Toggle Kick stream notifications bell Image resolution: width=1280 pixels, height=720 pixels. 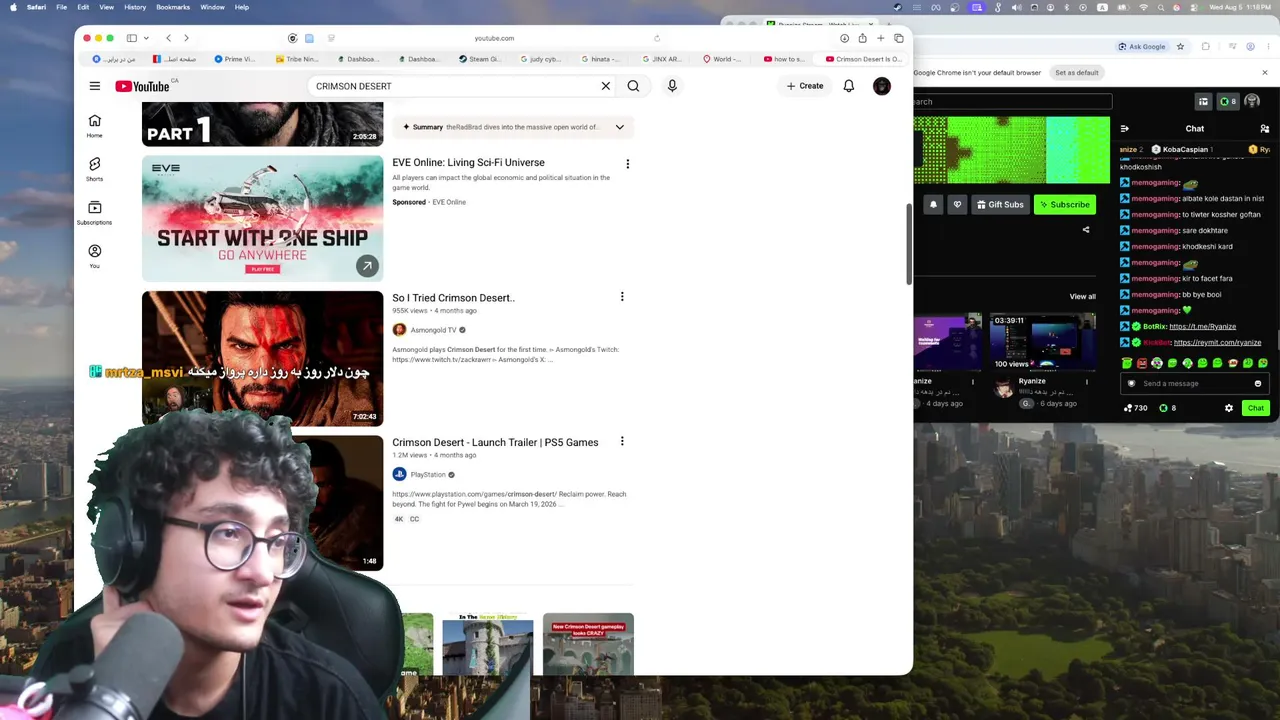933,204
